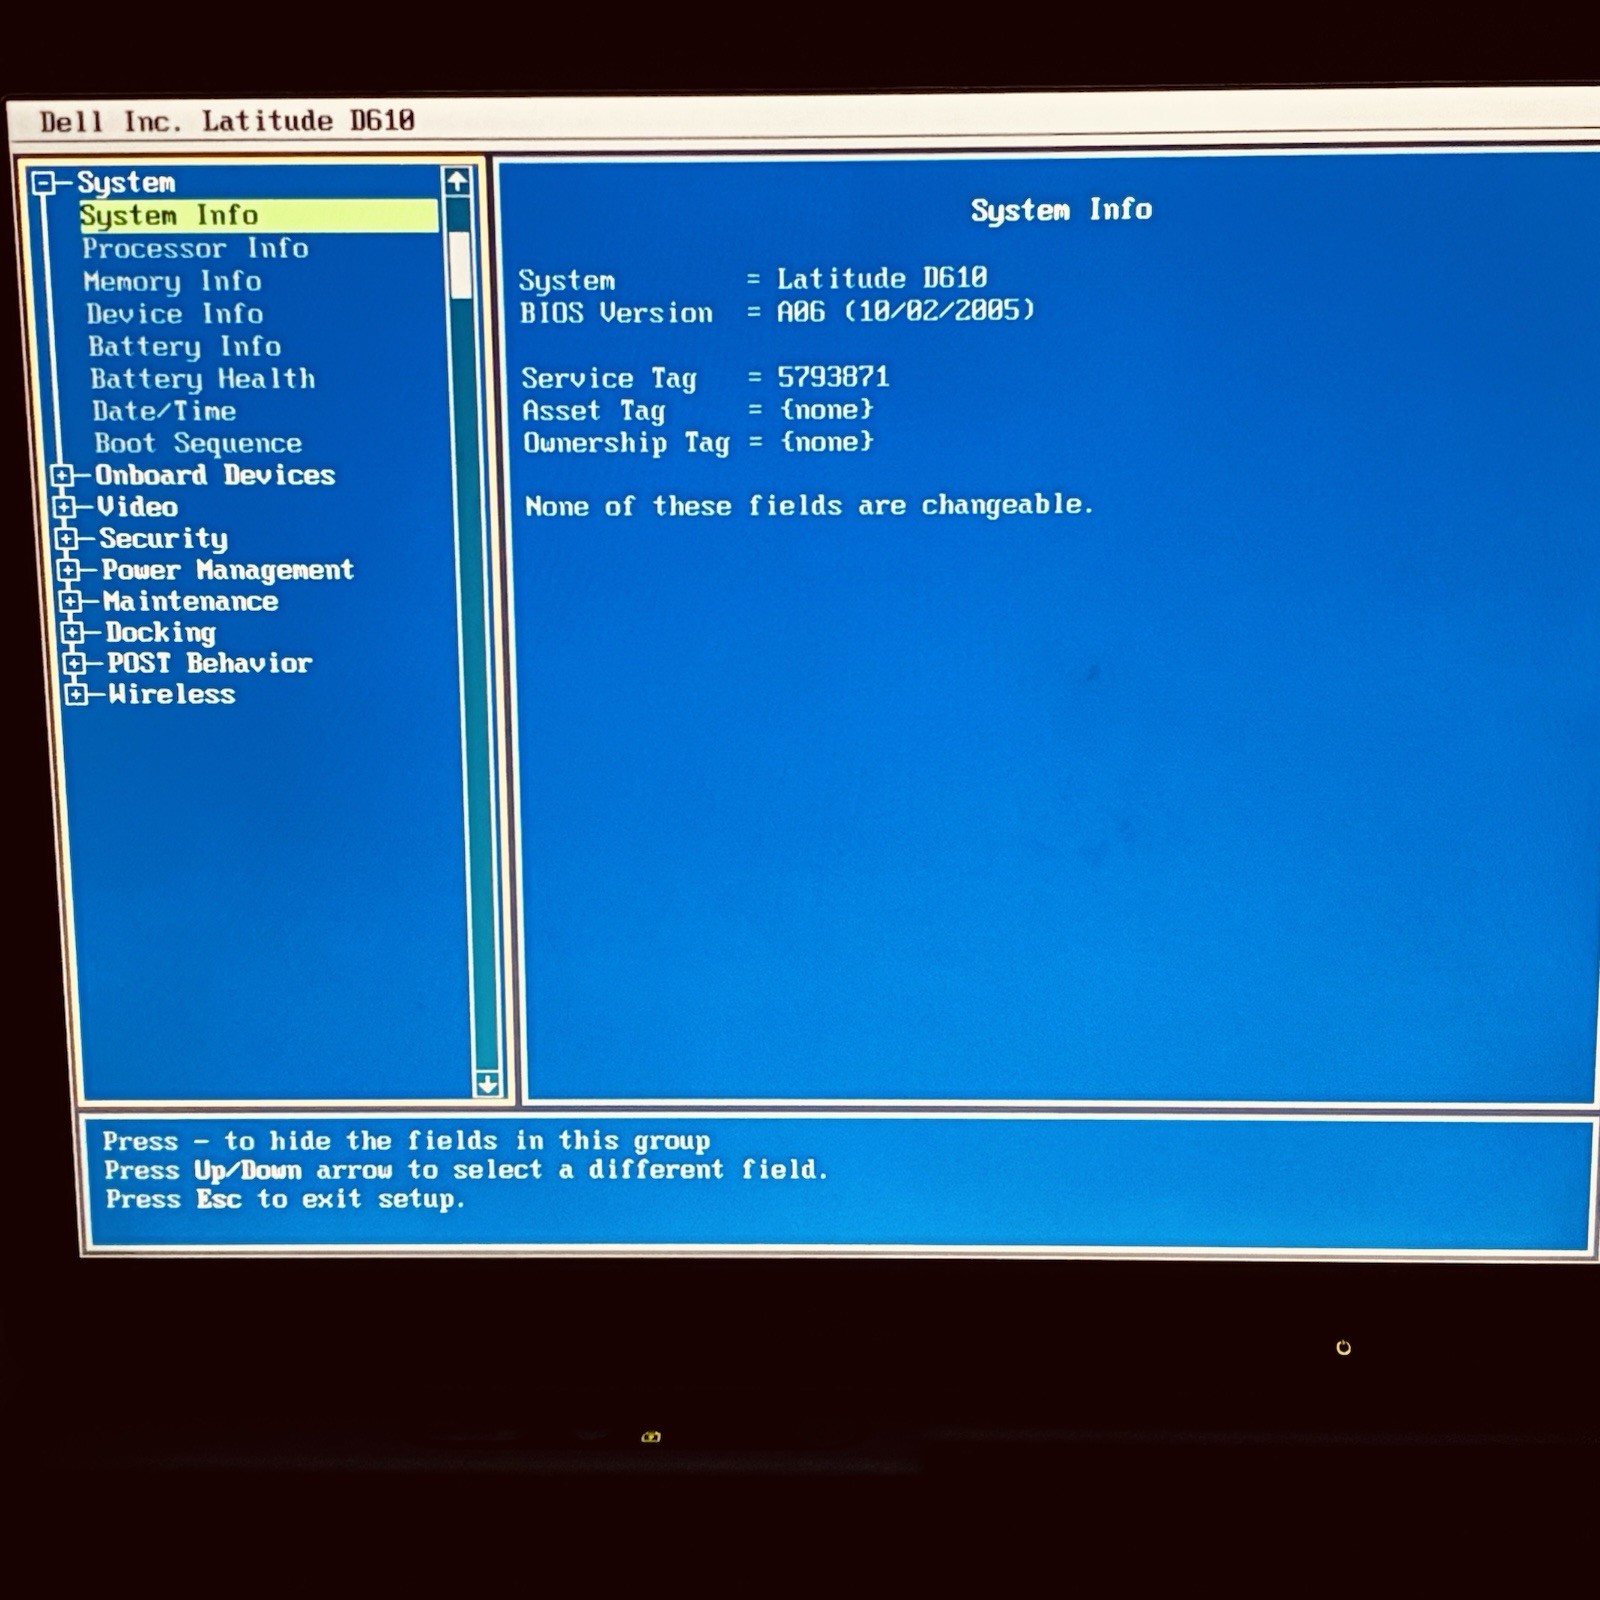Open Date/Time settings

click(164, 411)
